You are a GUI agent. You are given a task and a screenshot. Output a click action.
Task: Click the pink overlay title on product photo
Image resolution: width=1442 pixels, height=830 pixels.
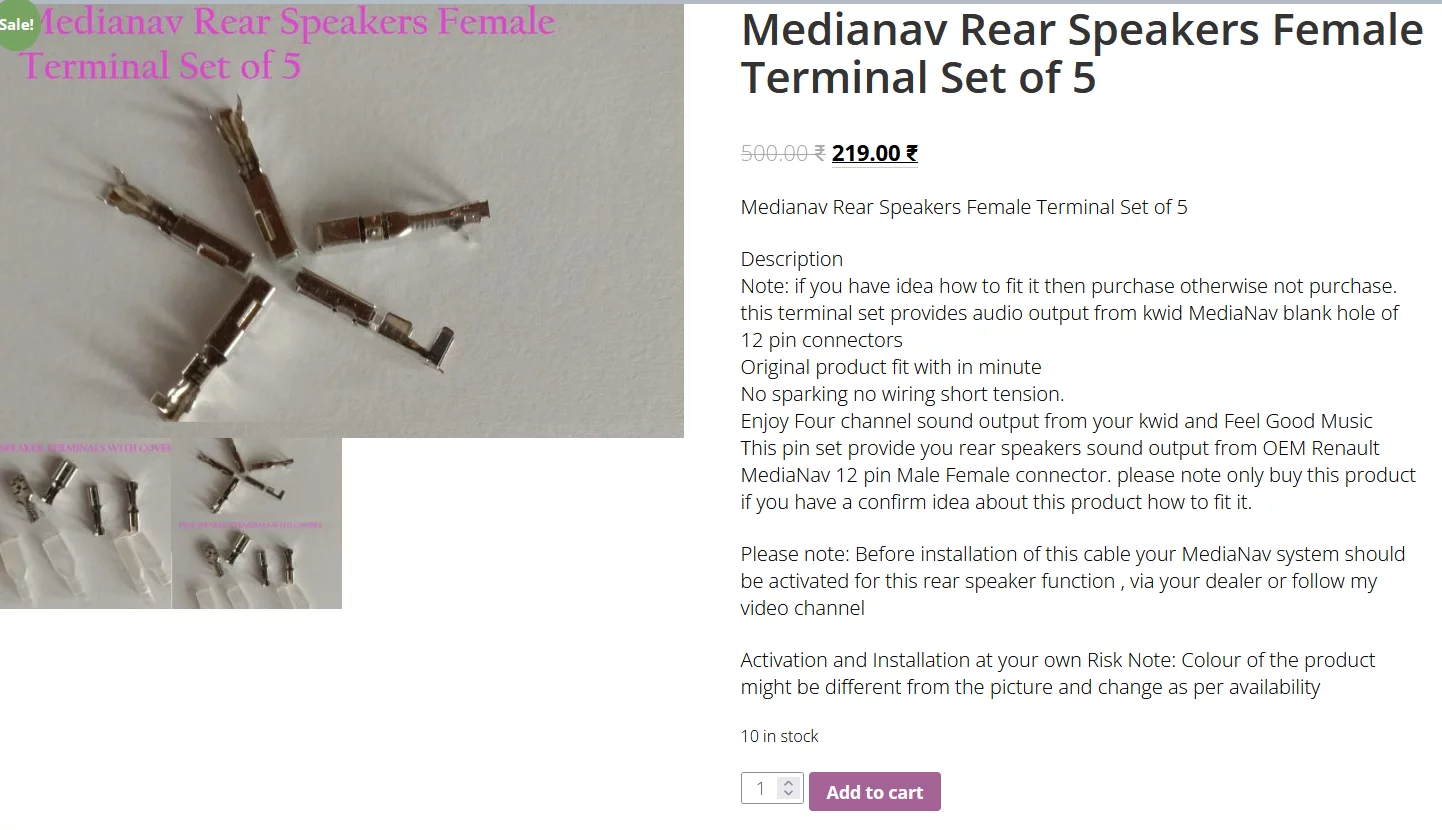pyautogui.click(x=288, y=44)
